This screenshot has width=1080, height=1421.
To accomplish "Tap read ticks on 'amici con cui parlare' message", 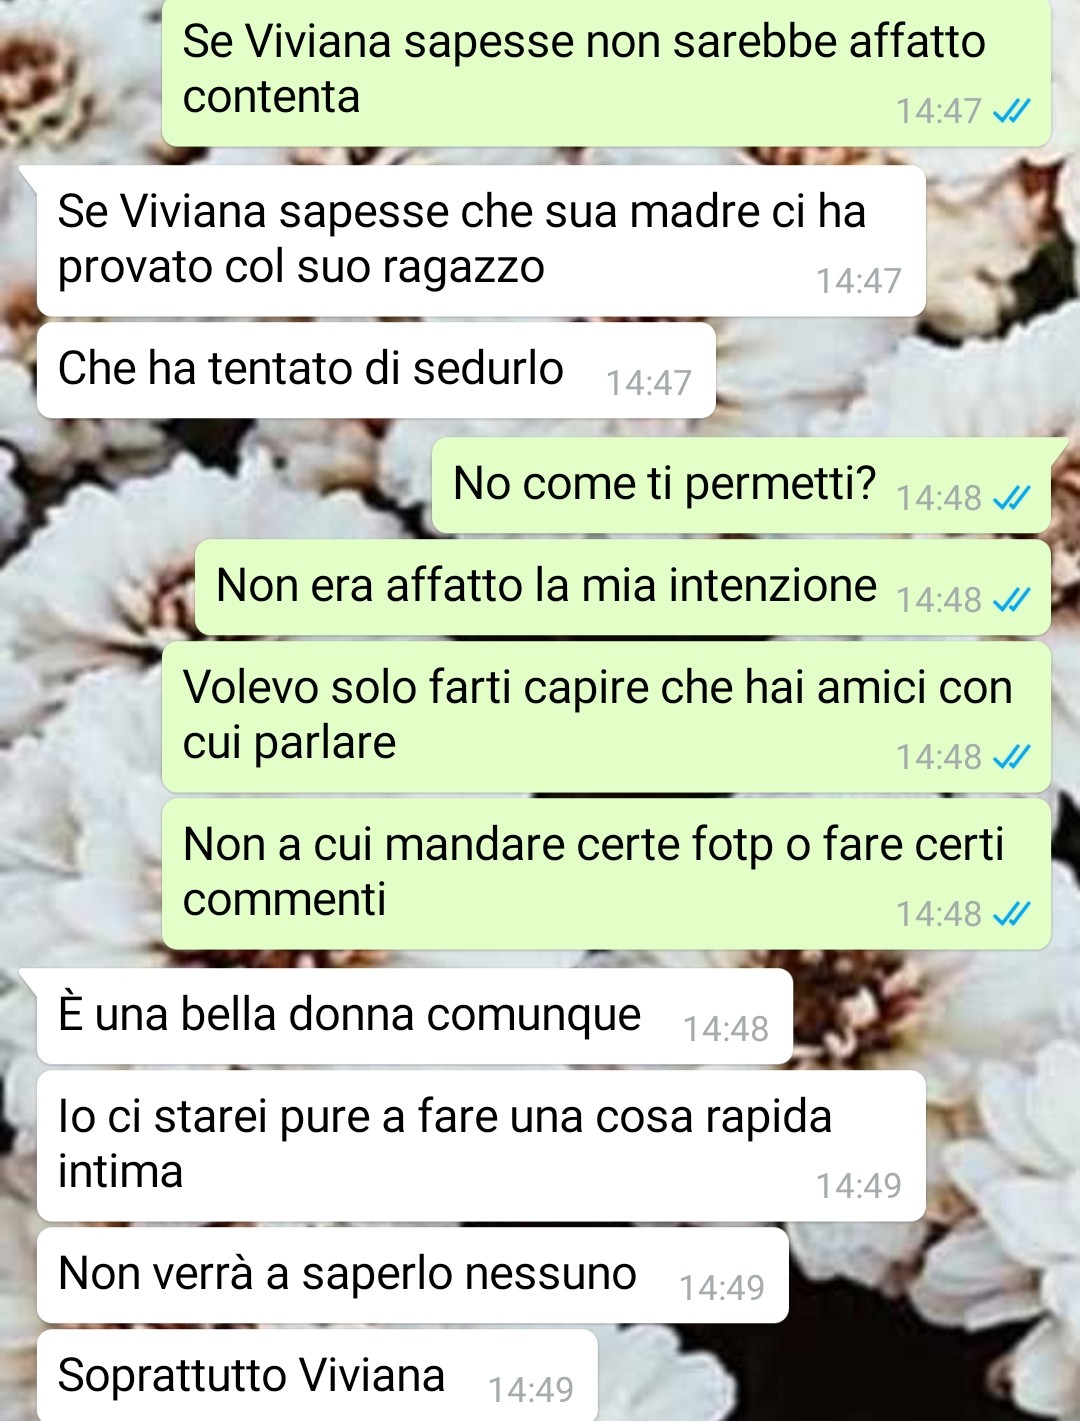I will (1011, 756).
